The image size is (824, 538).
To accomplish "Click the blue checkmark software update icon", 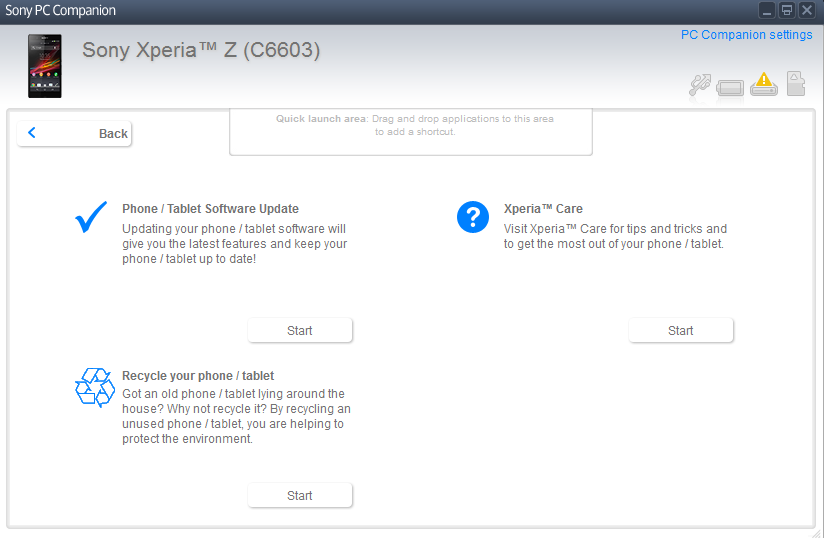I will point(91,217).
